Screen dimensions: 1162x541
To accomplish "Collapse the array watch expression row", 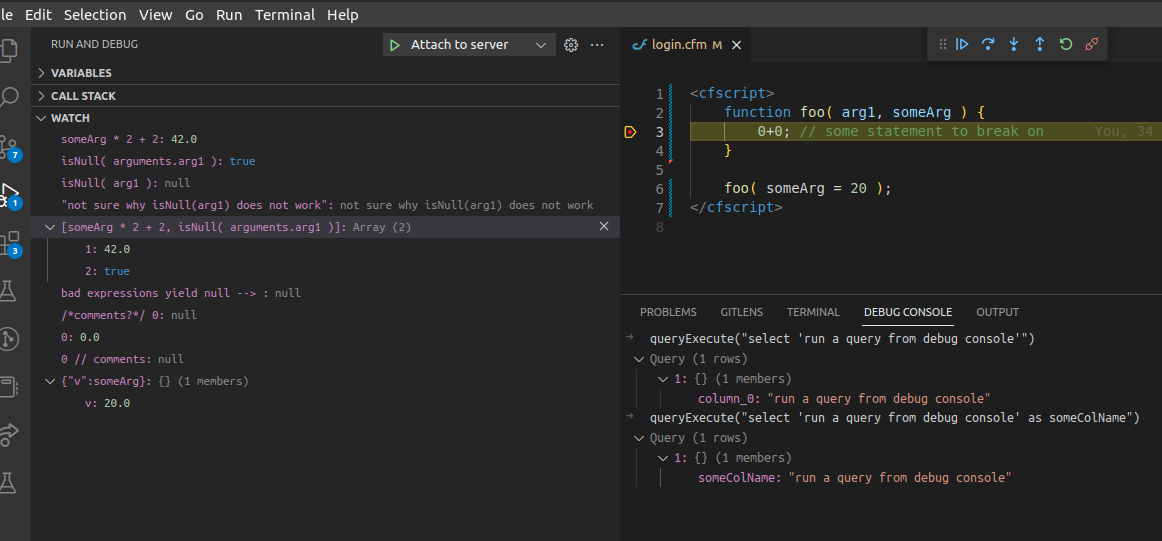I will 50,228.
